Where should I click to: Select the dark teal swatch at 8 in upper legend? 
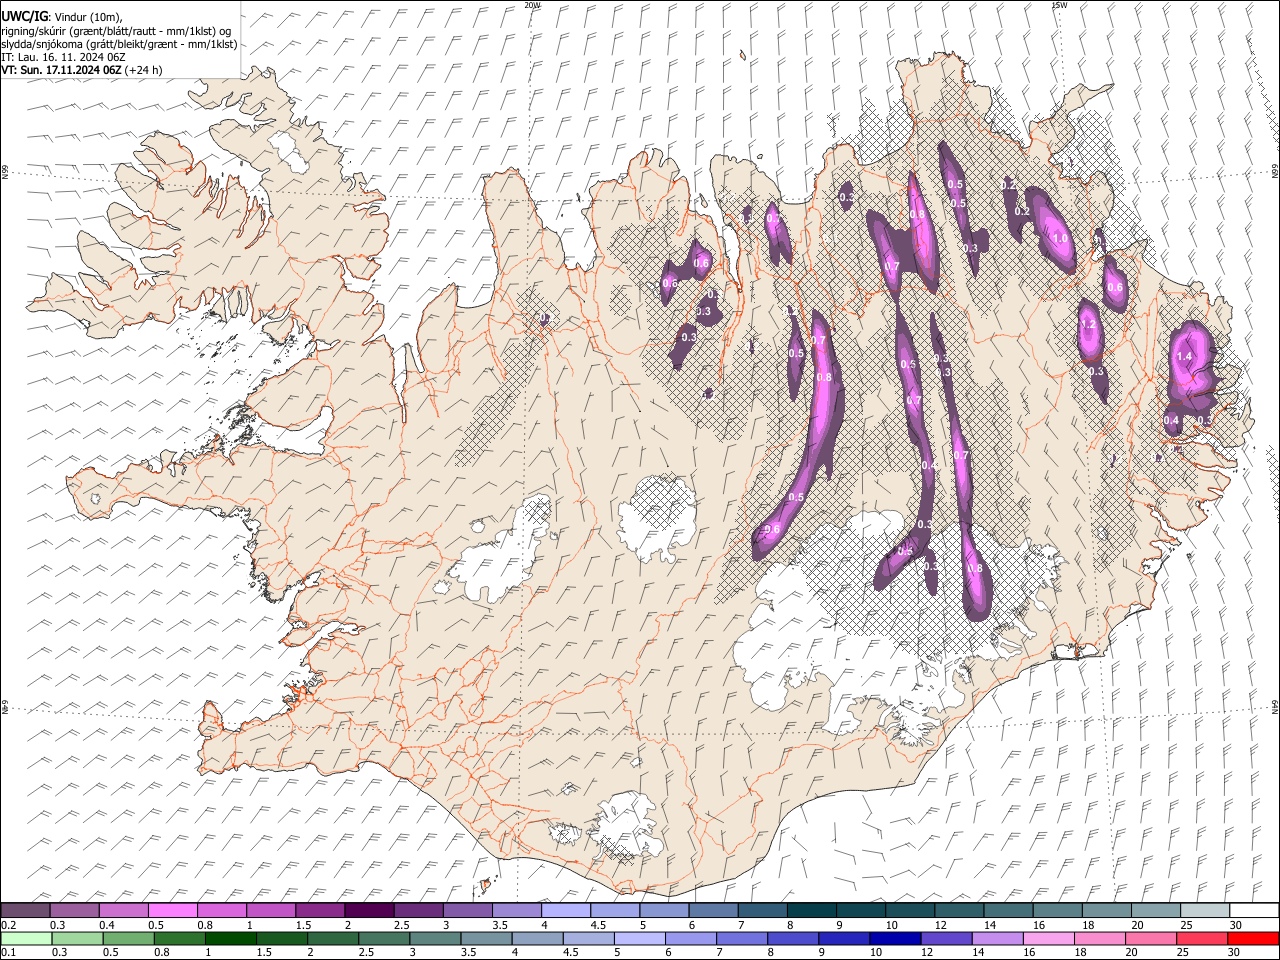(x=812, y=910)
